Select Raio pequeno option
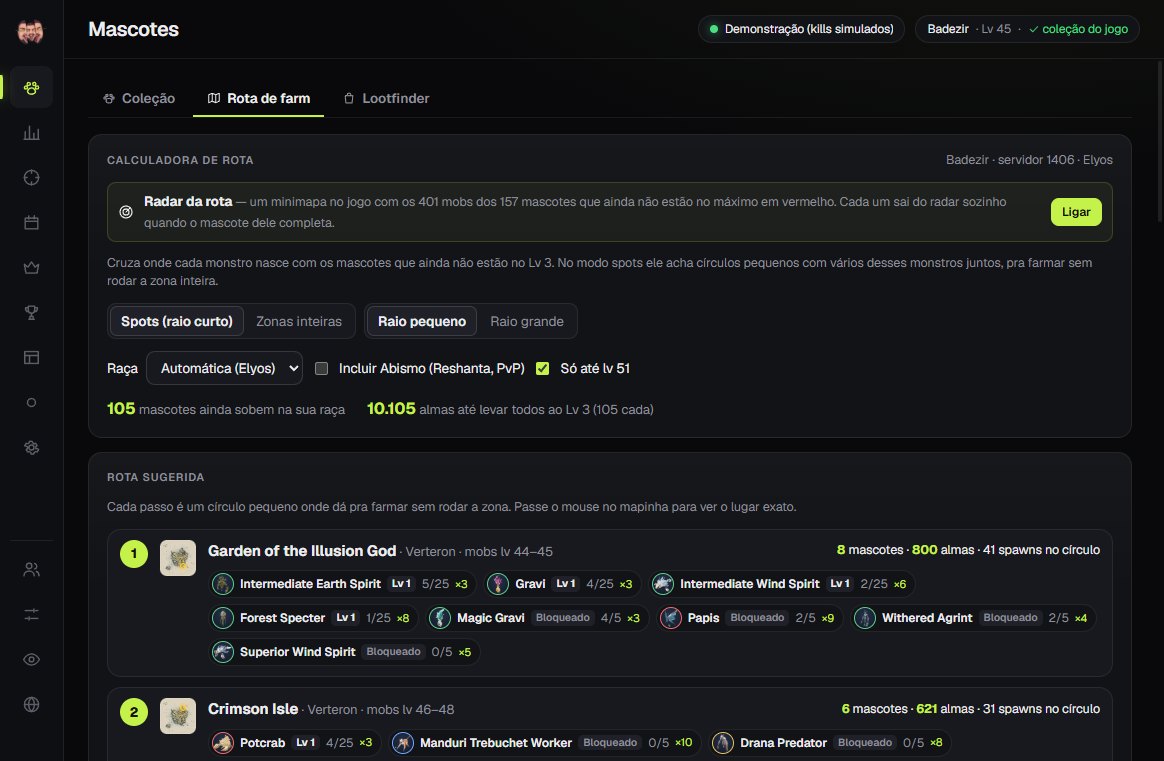 [x=422, y=321]
